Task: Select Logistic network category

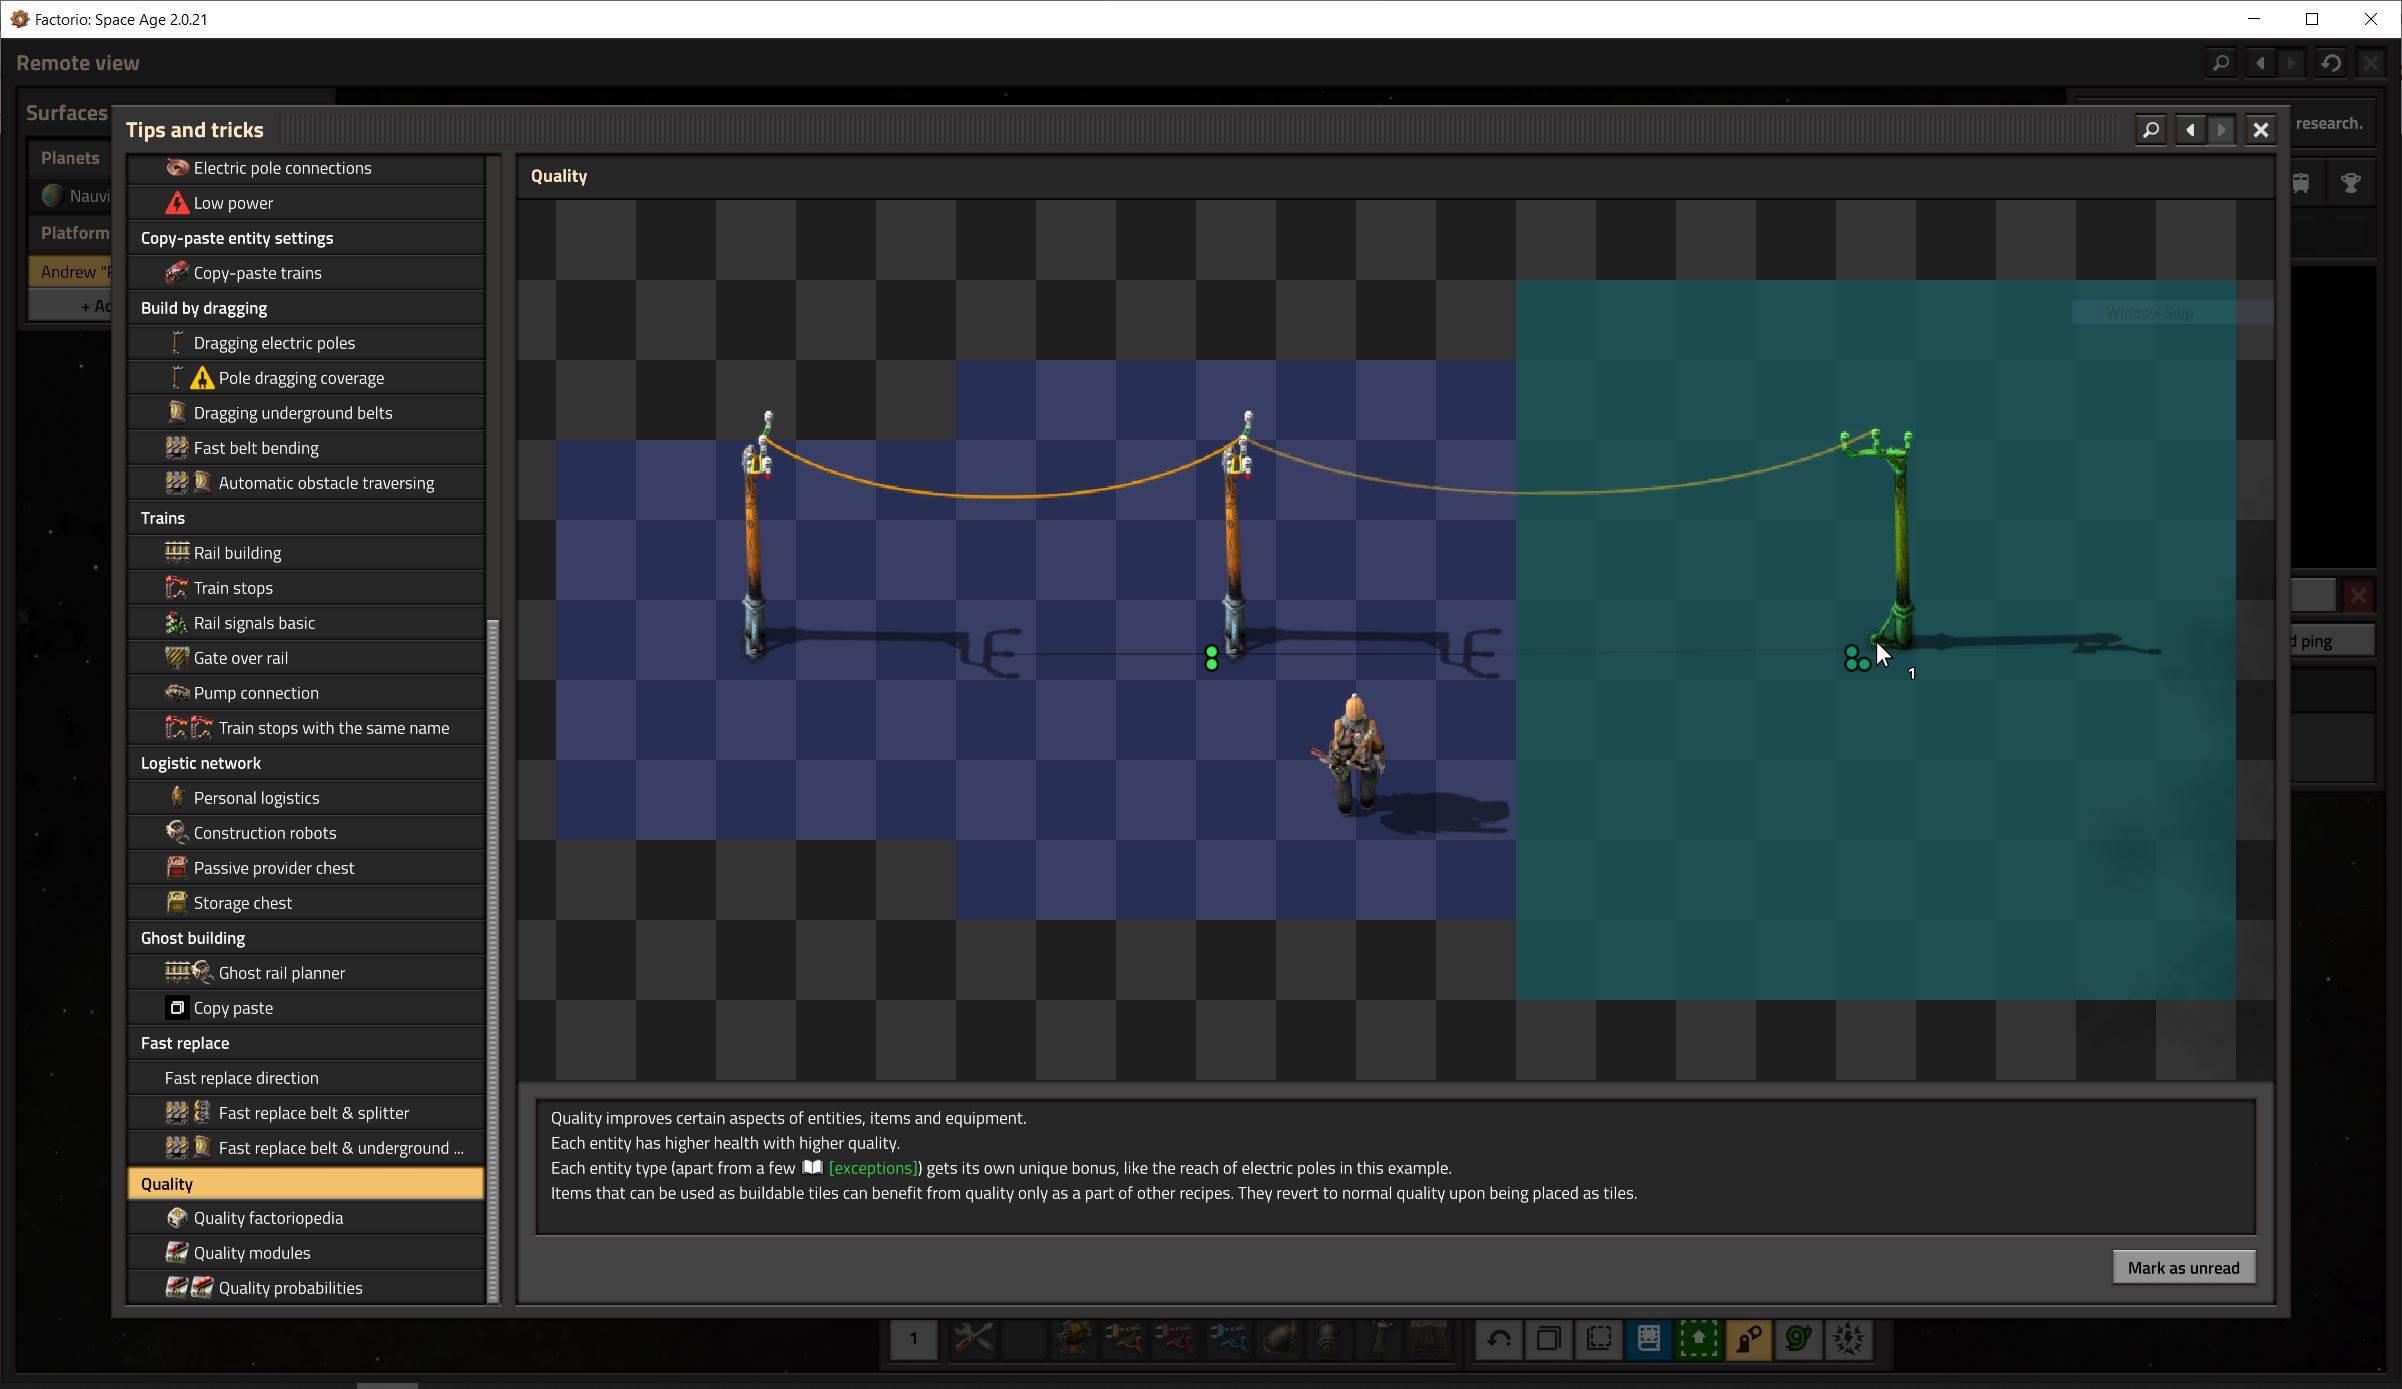Action: pyautogui.click(x=306, y=763)
